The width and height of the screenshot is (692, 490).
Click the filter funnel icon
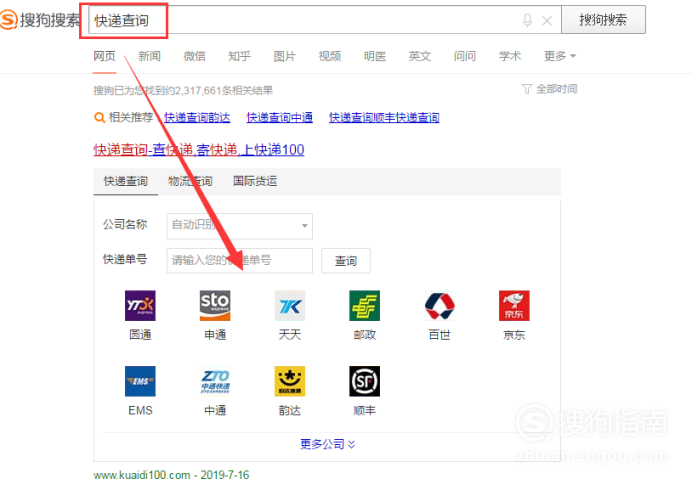[x=527, y=89]
